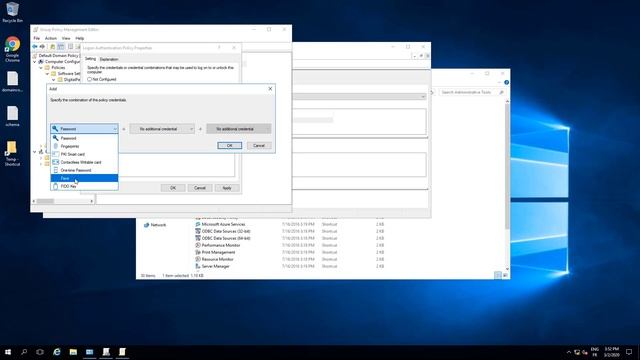Open Task View on the taskbar
This screenshot has height=360, width=640.
pos(40,352)
